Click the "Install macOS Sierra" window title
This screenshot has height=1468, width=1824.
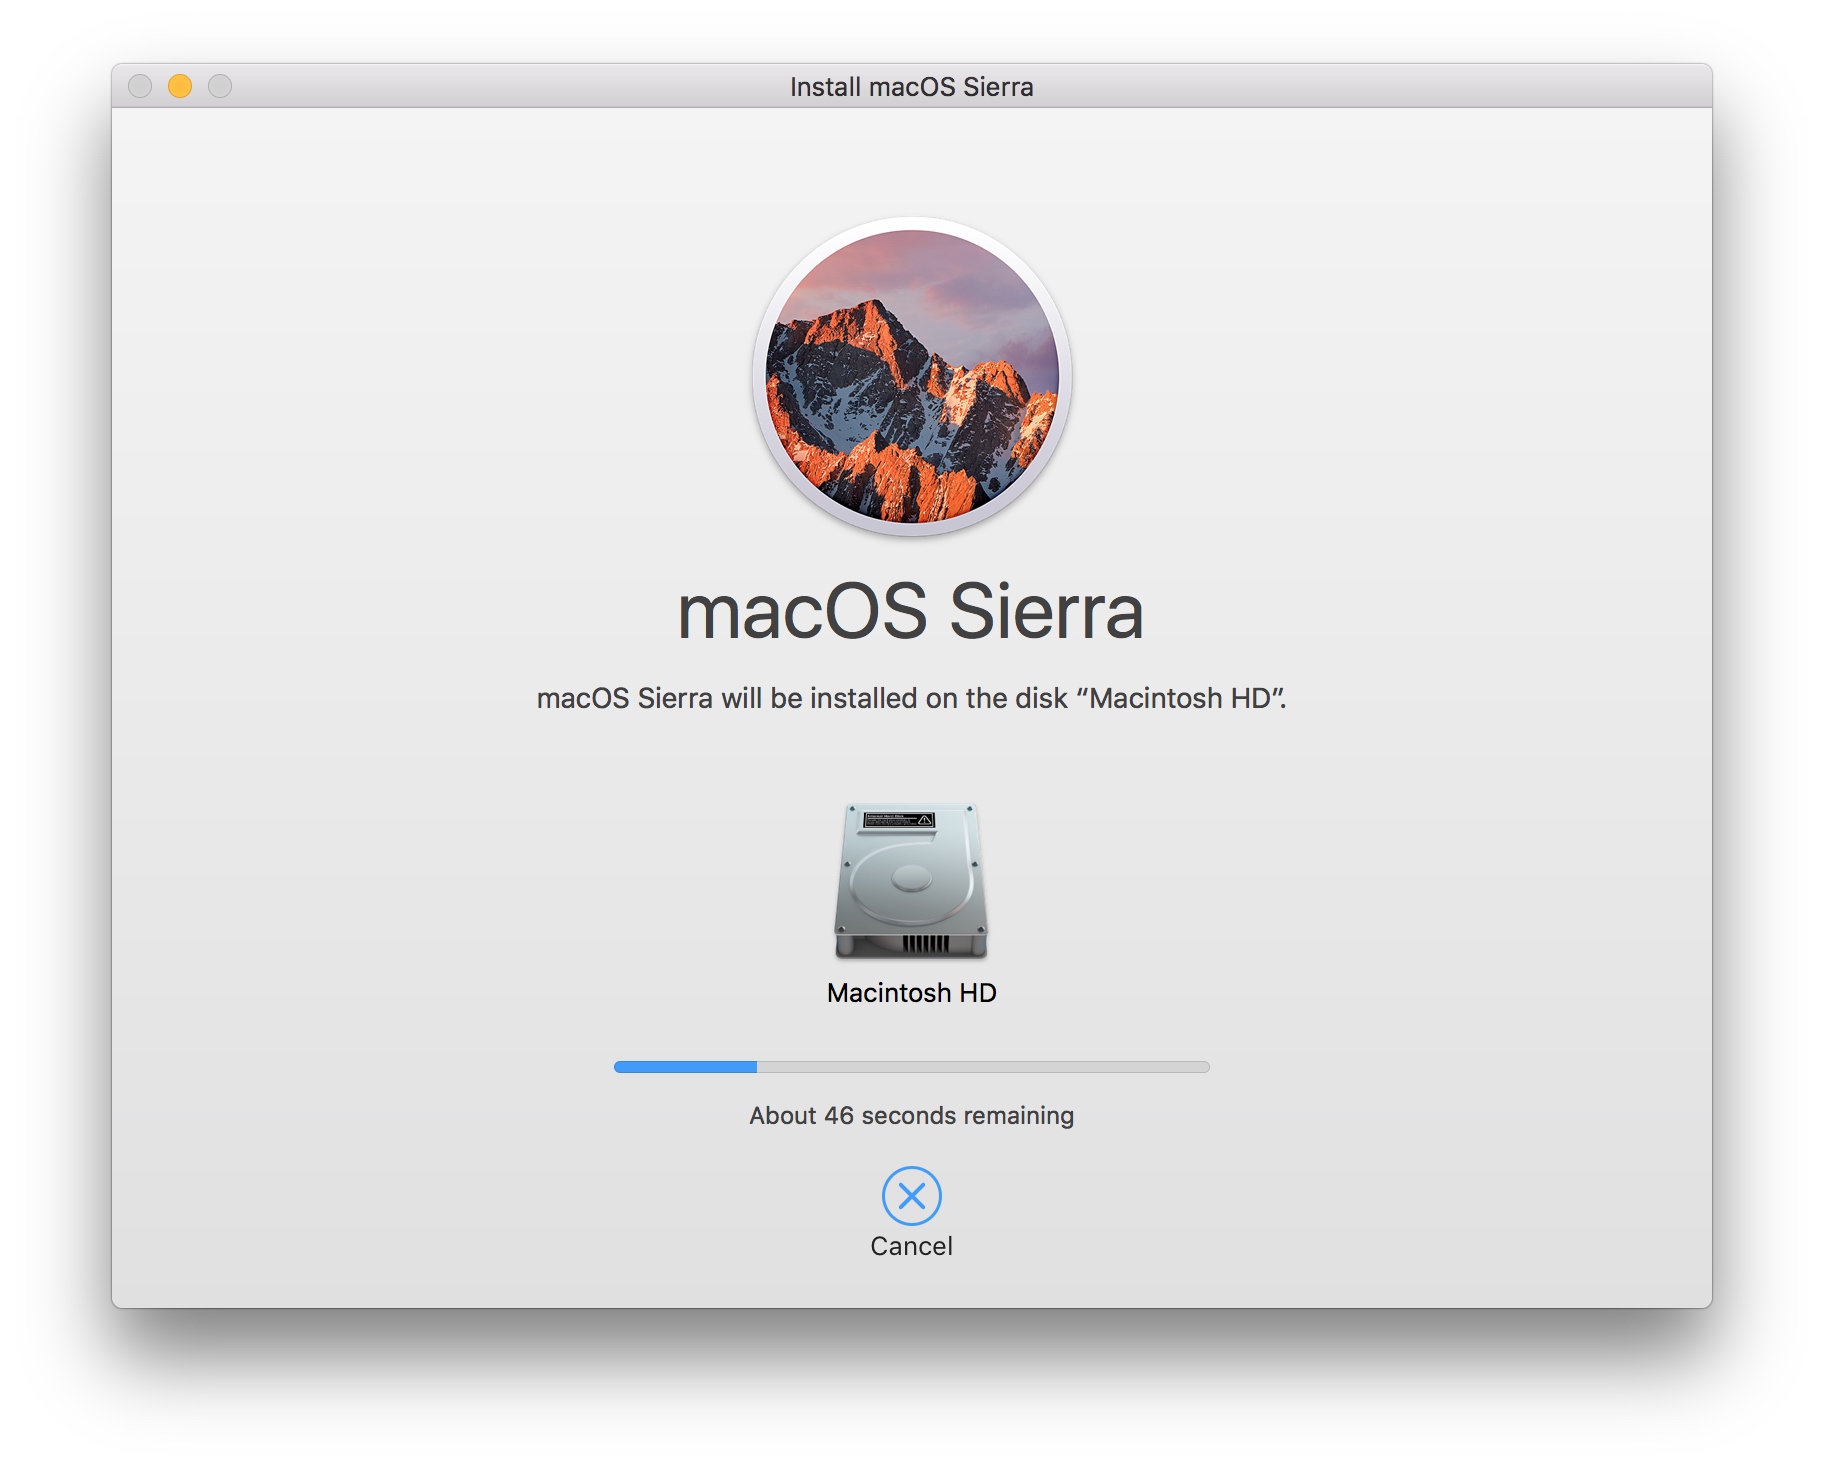point(911,87)
